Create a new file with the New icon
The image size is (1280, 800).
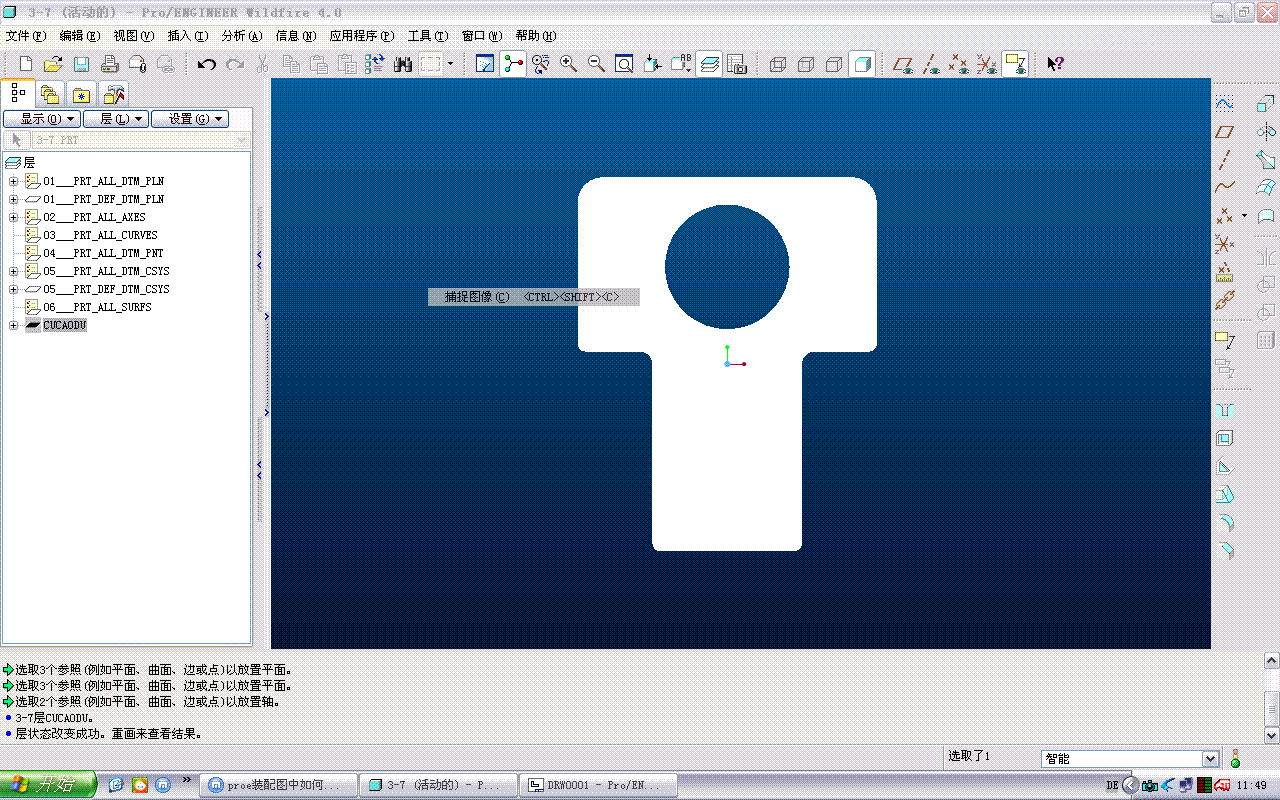coord(26,64)
